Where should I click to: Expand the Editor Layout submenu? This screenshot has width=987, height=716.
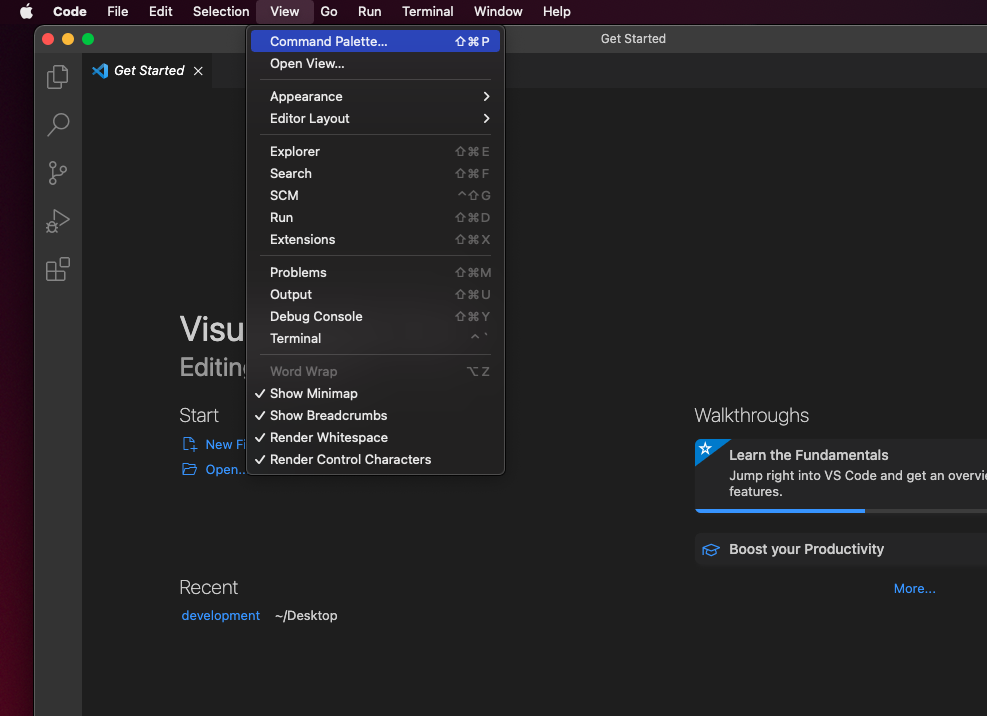376,118
